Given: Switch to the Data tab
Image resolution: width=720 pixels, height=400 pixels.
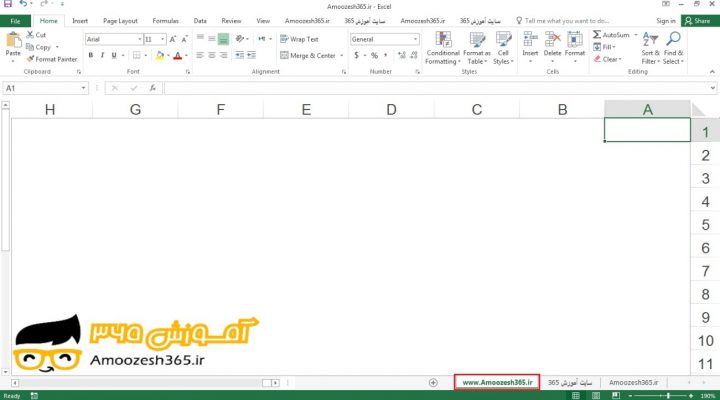Looking at the screenshot, I should point(200,21).
